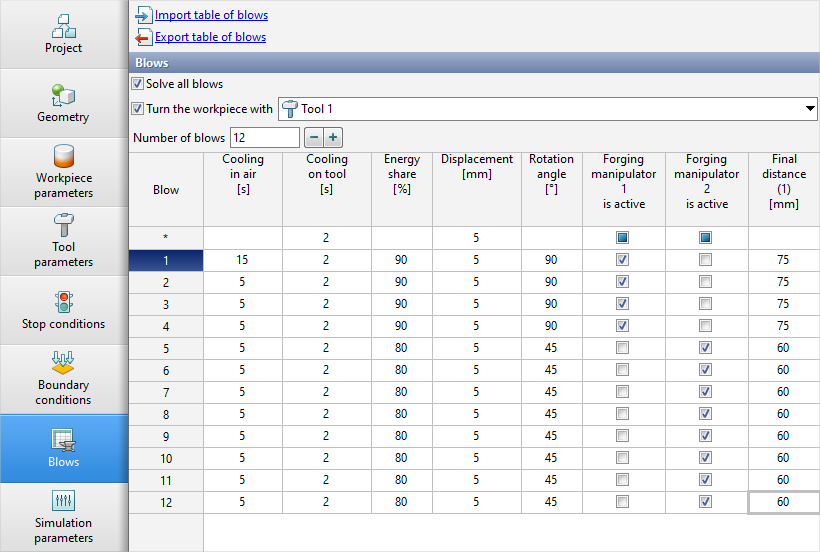Viewport: 820px width, 552px height.
Task: Select the Blows tab in sidebar
Action: (64, 448)
